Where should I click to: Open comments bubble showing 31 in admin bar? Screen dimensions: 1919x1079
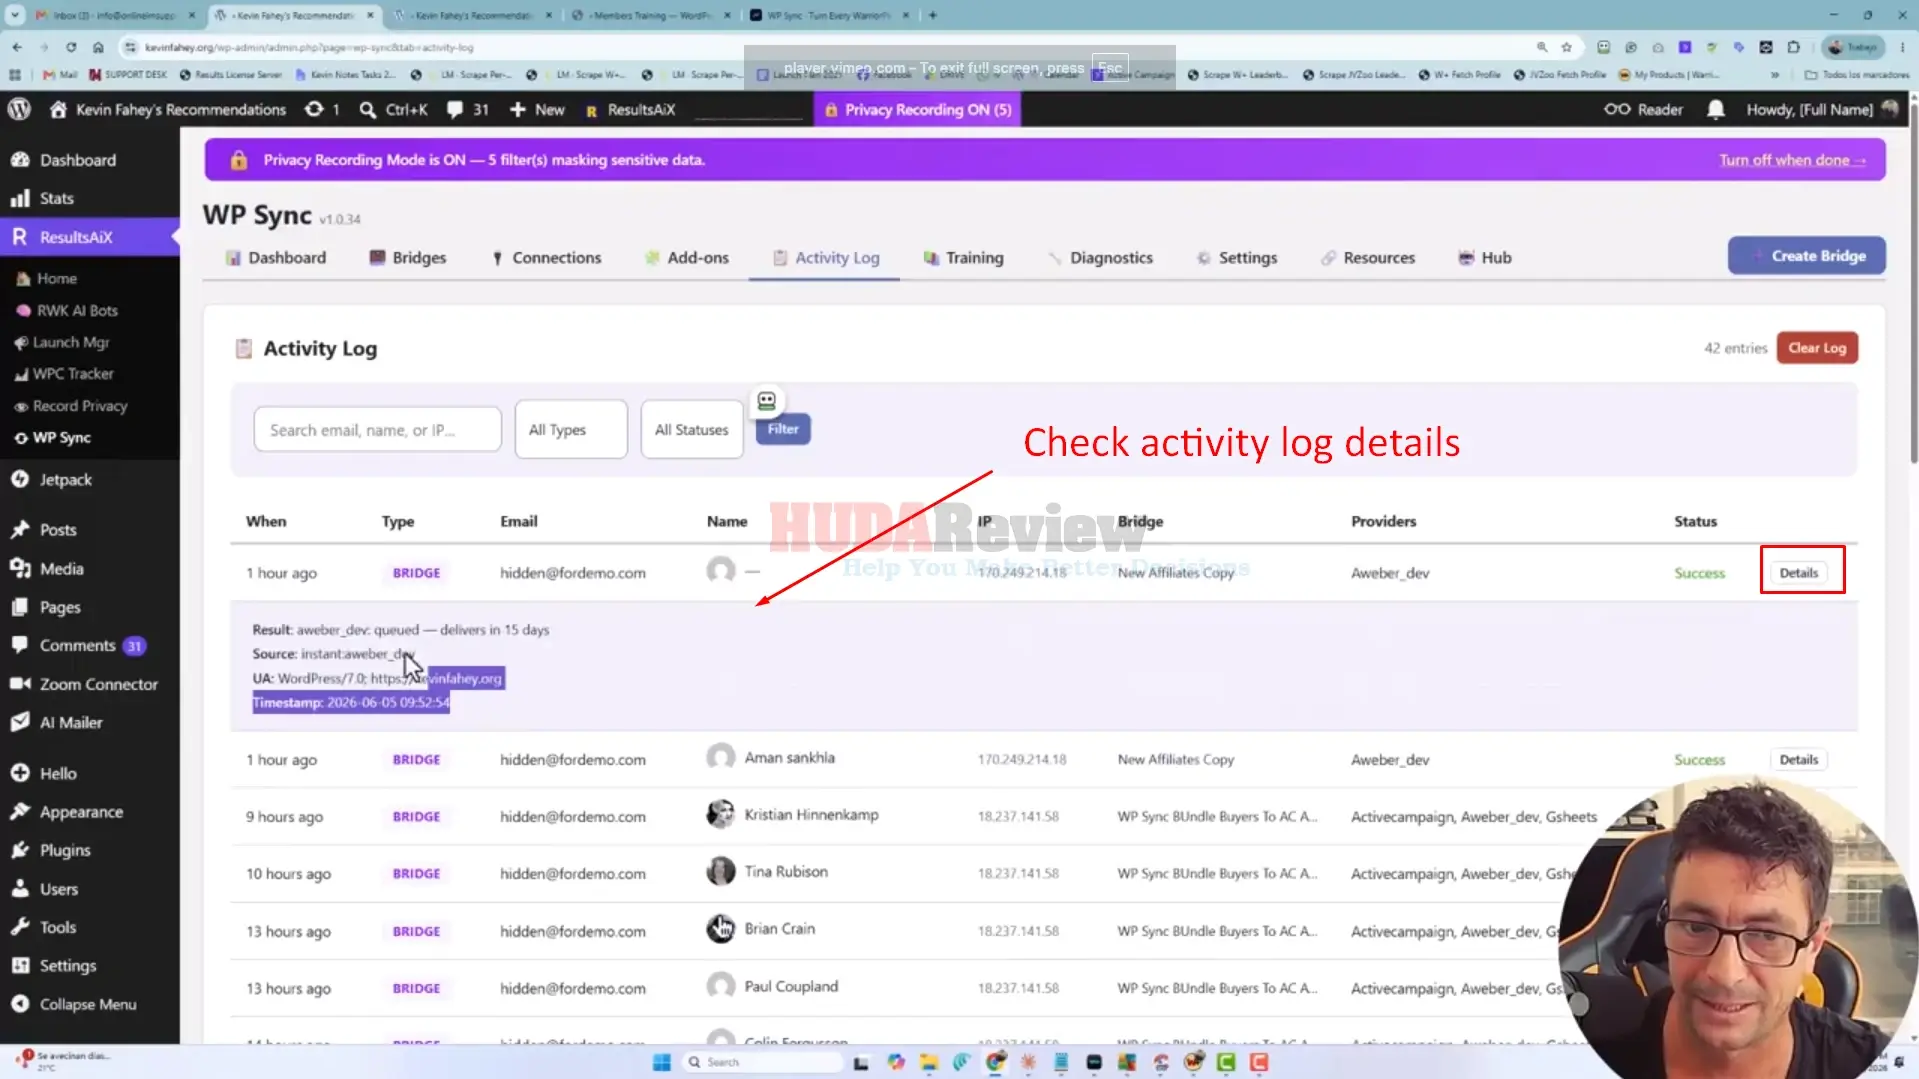(468, 109)
